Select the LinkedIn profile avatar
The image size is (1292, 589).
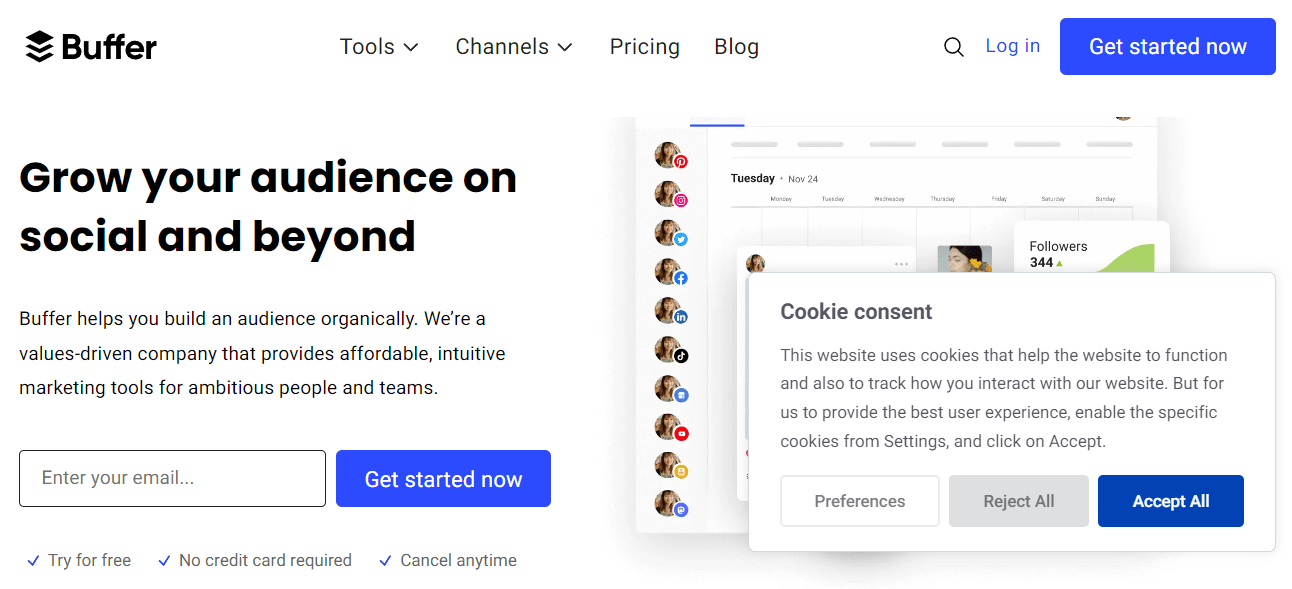pyautogui.click(x=669, y=312)
